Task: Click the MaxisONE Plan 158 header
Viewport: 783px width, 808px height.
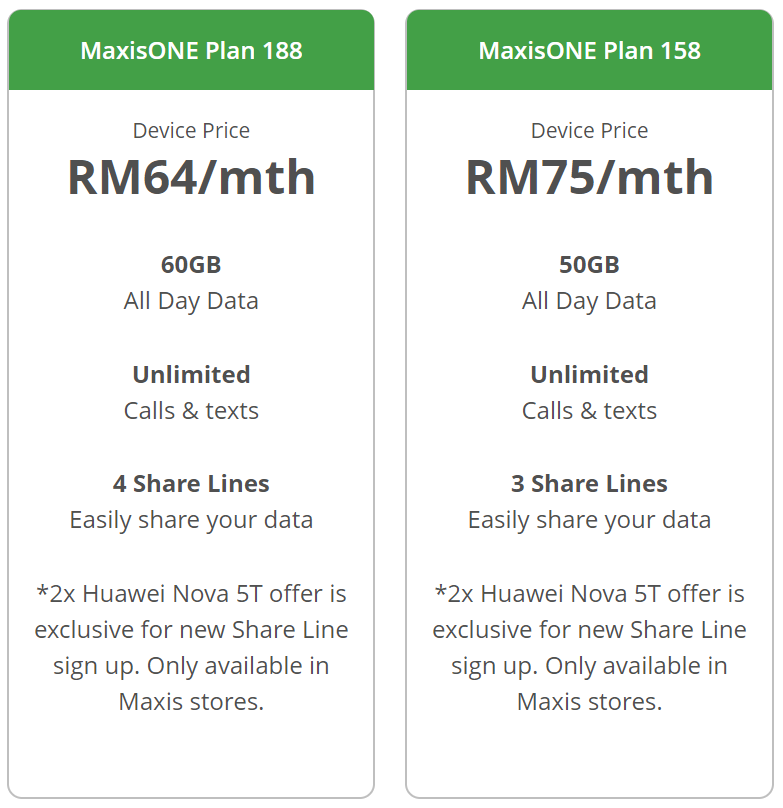Action: click(589, 51)
